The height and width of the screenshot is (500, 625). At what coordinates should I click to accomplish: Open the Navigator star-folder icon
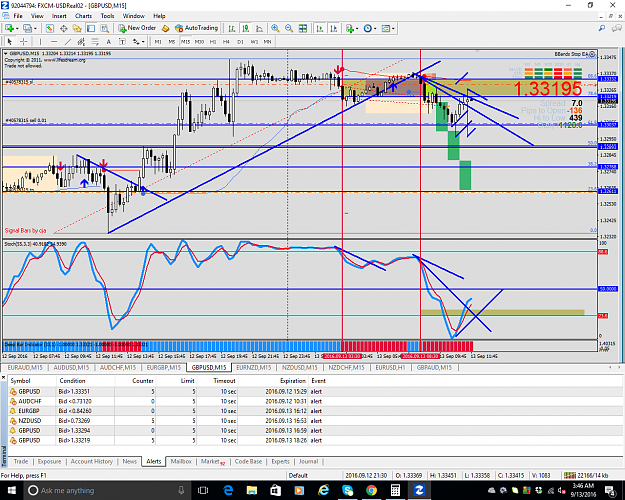tap(77, 28)
